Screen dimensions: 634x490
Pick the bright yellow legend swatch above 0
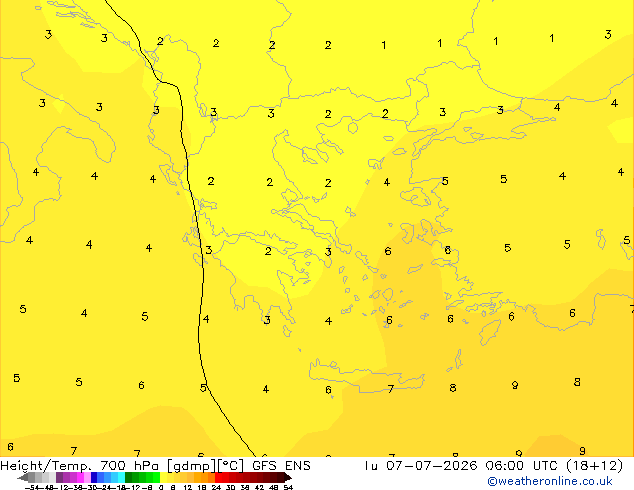tap(163, 477)
